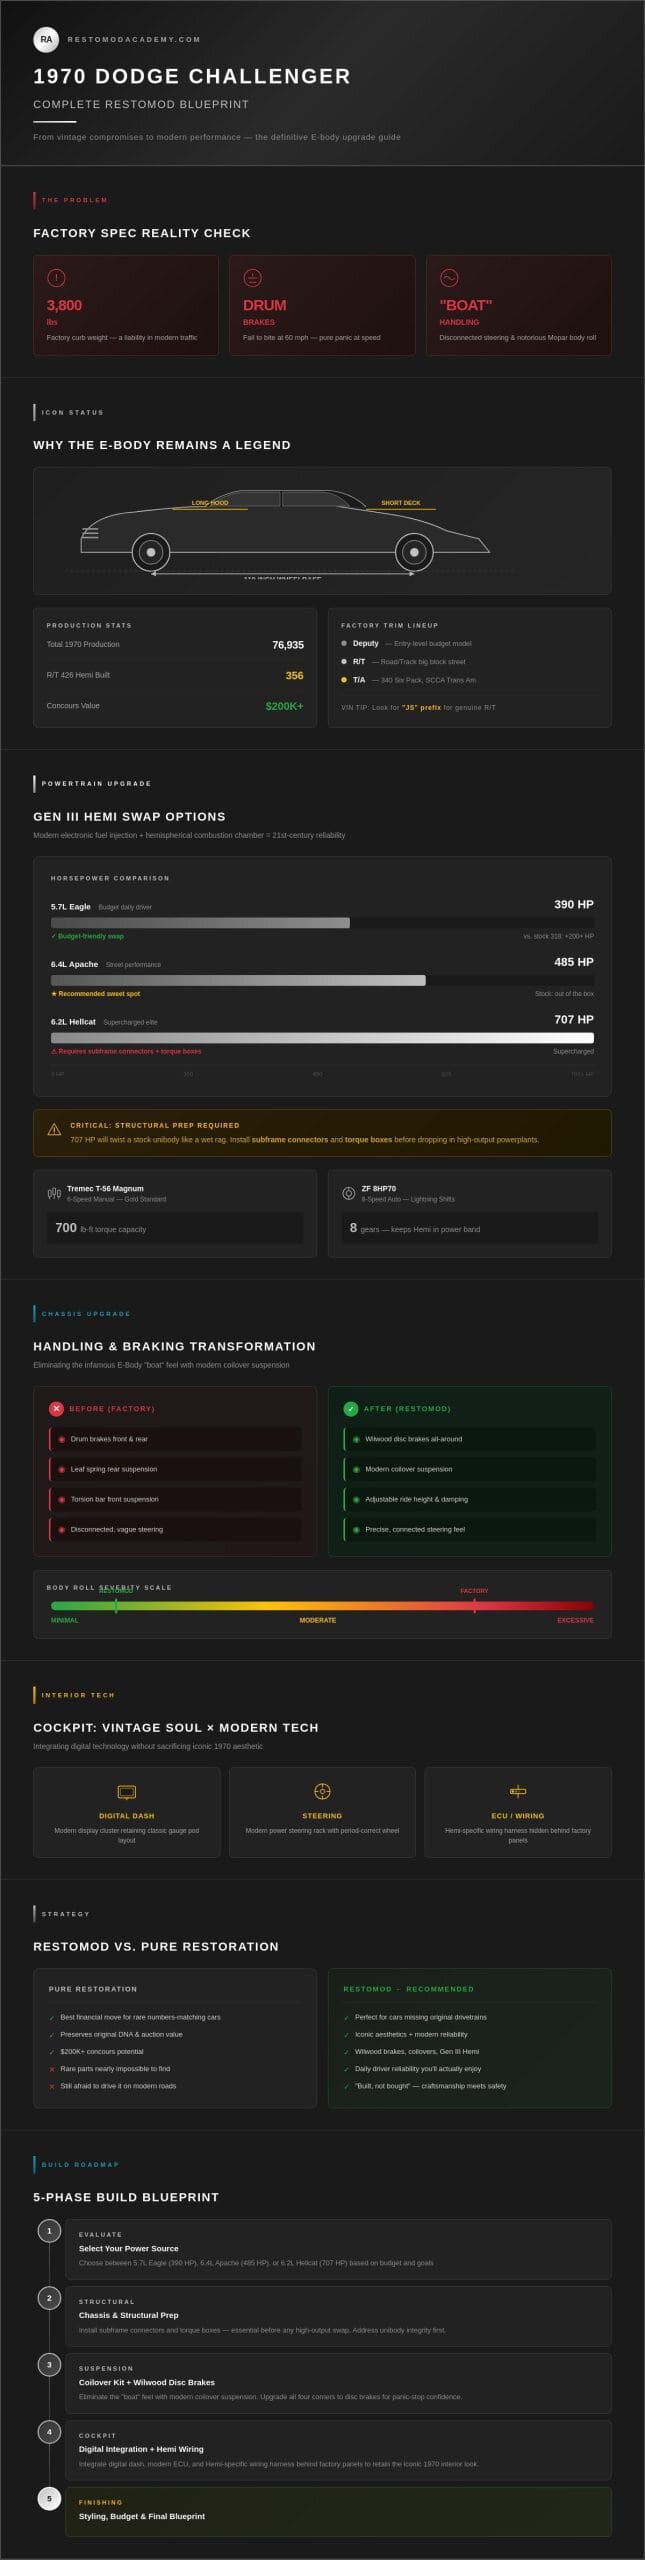Open the restomodacademy.com link

pos(134,40)
